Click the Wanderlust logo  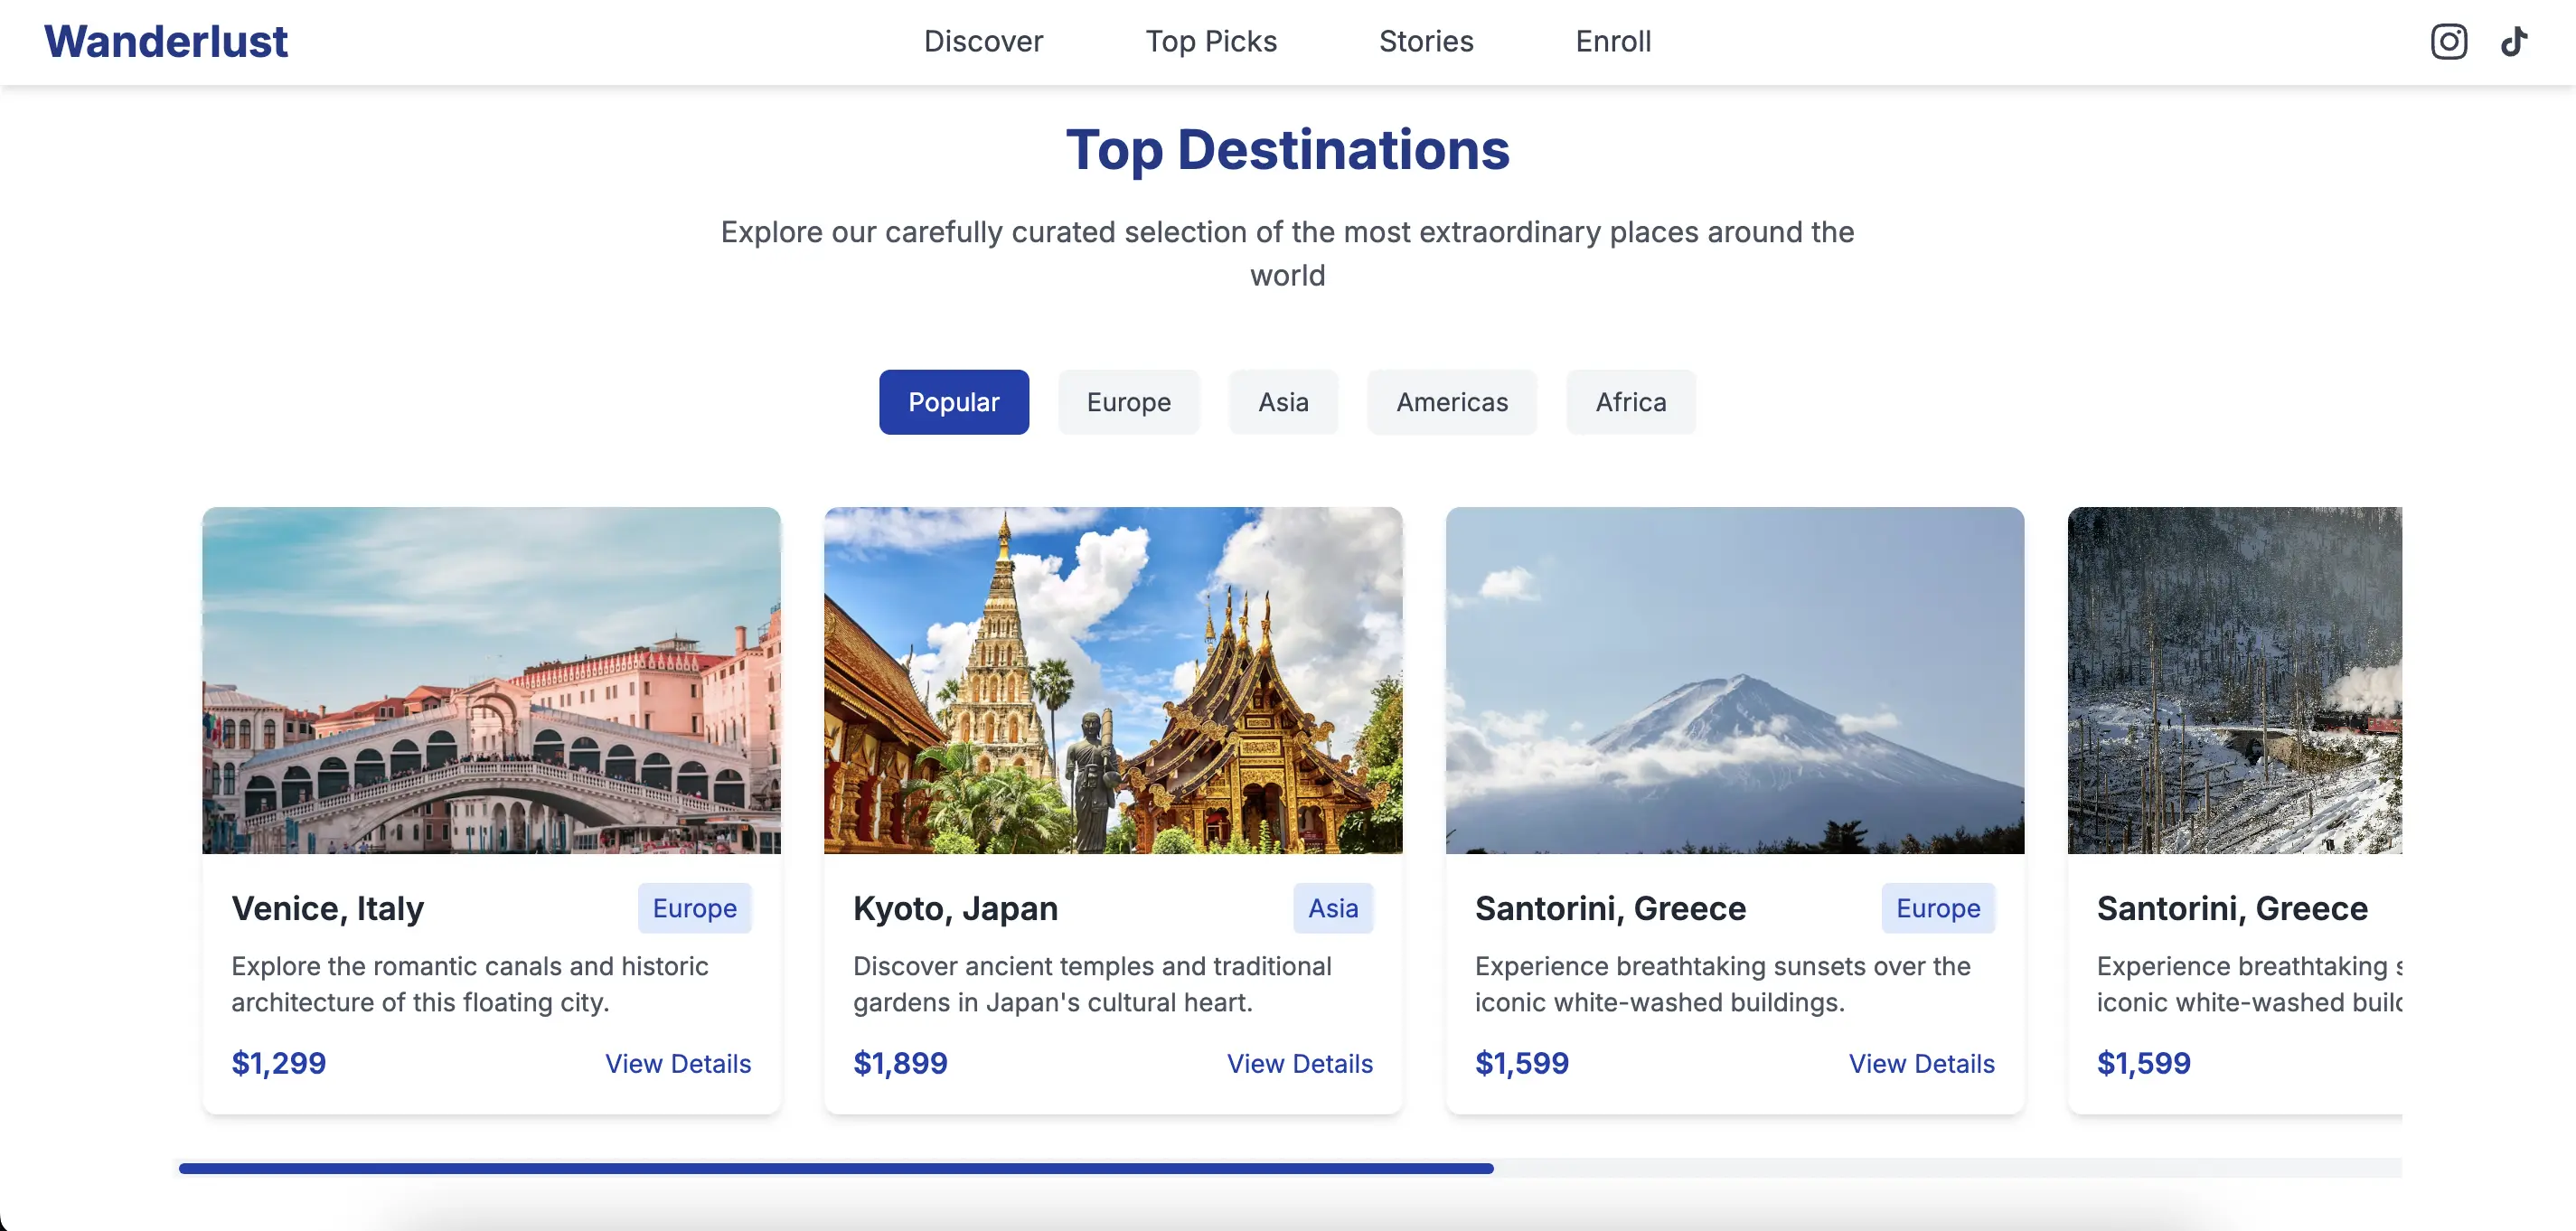(x=166, y=41)
